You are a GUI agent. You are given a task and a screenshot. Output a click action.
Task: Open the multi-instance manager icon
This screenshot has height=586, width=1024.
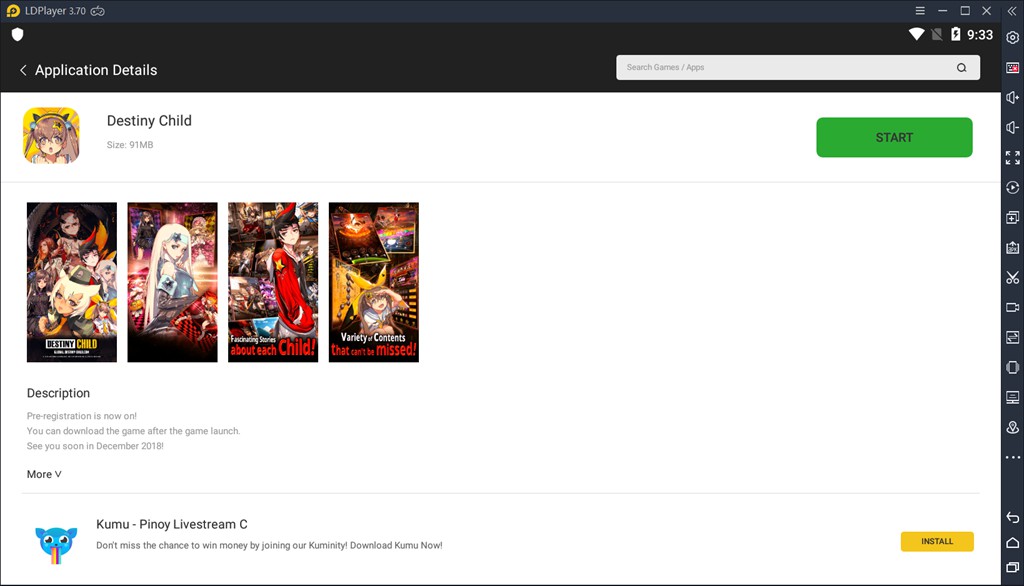pyautogui.click(x=1012, y=218)
